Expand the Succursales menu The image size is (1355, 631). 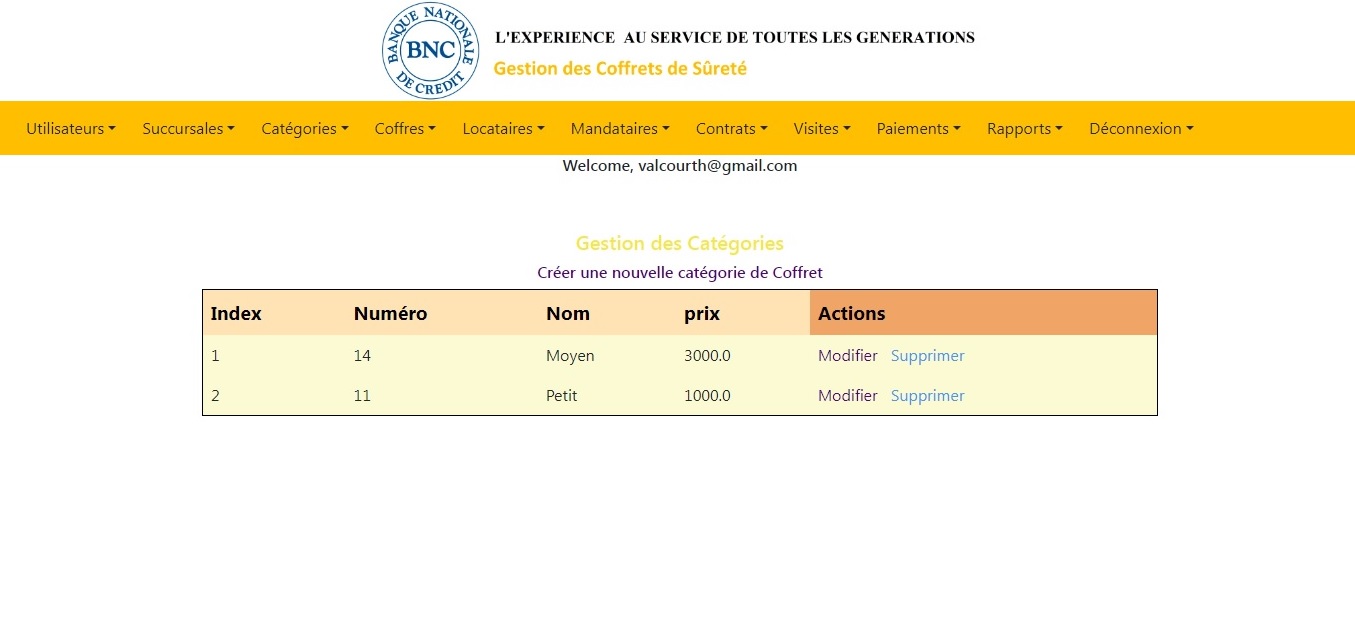(188, 128)
